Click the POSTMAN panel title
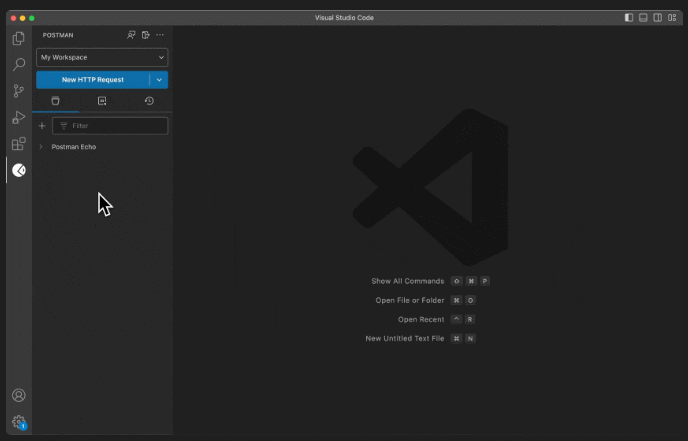 (58, 35)
